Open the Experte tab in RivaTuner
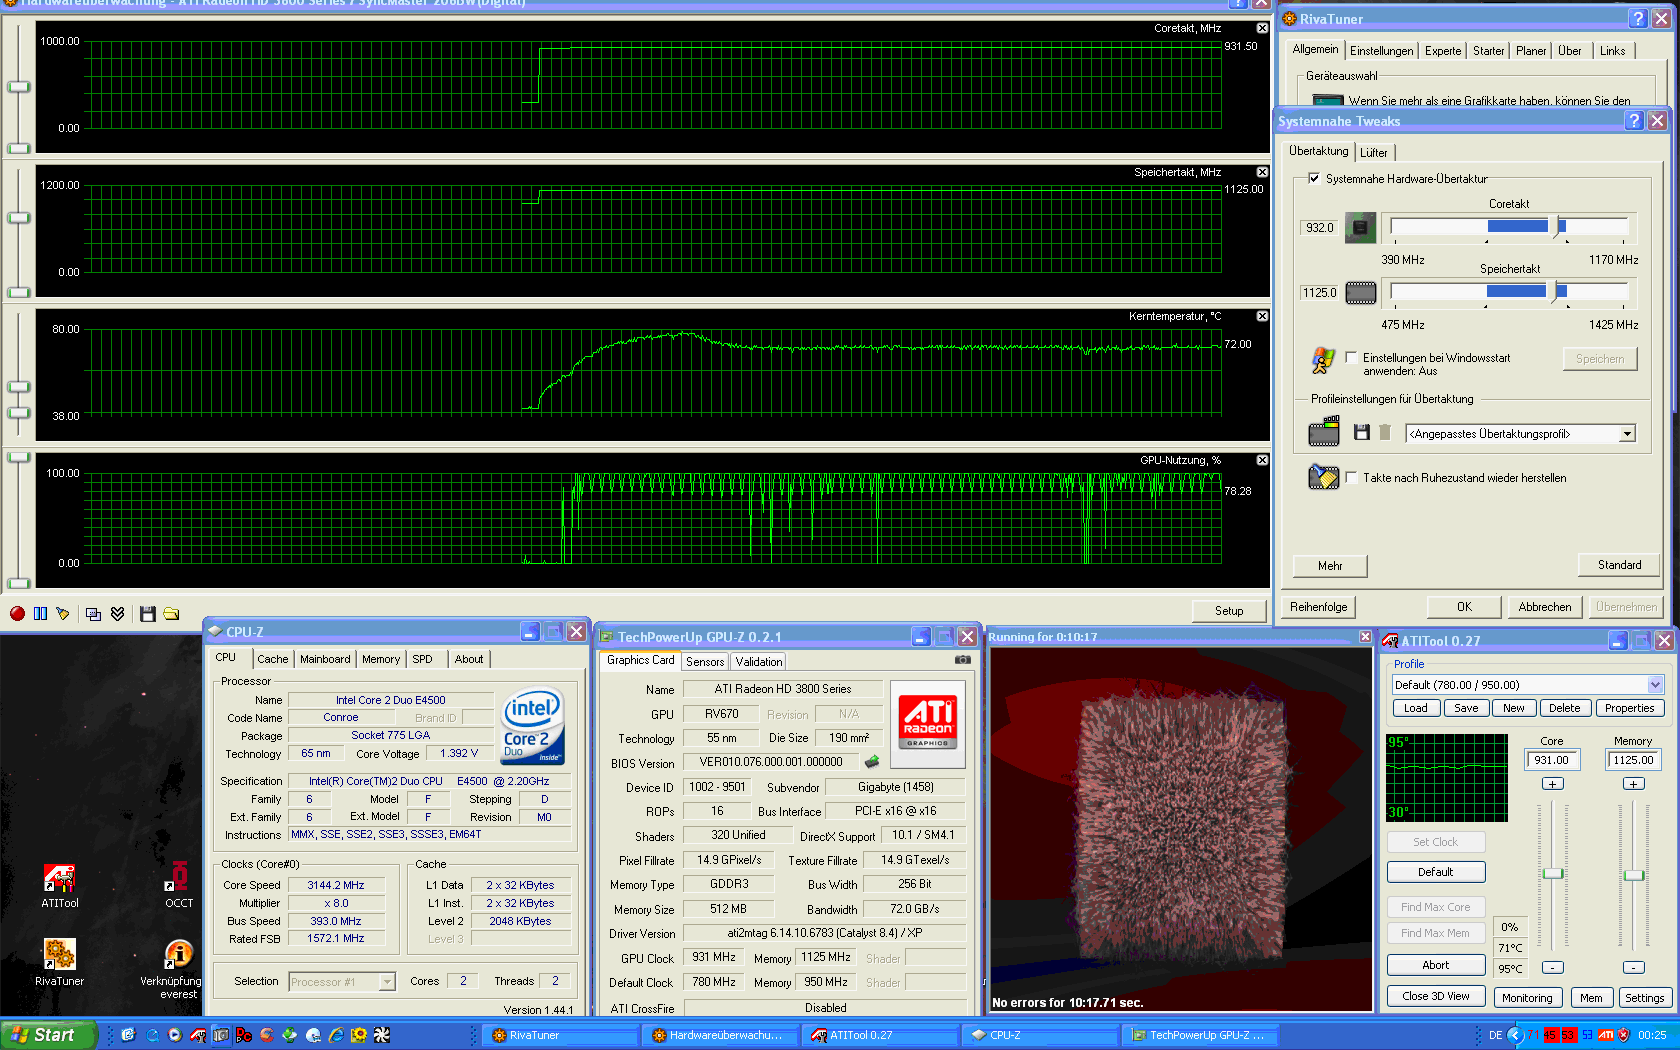Viewport: 1680px width, 1050px height. (1443, 51)
